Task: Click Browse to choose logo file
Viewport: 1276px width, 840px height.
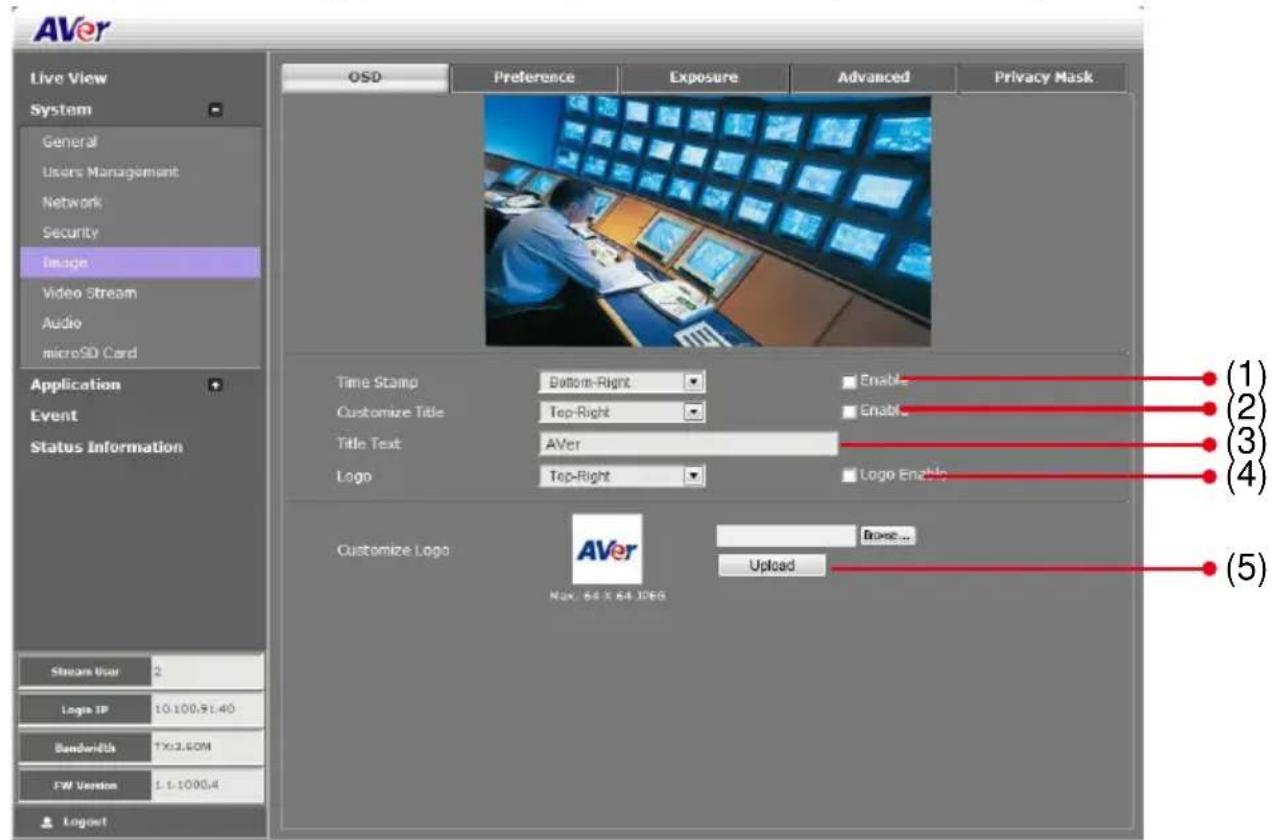Action: click(x=887, y=536)
